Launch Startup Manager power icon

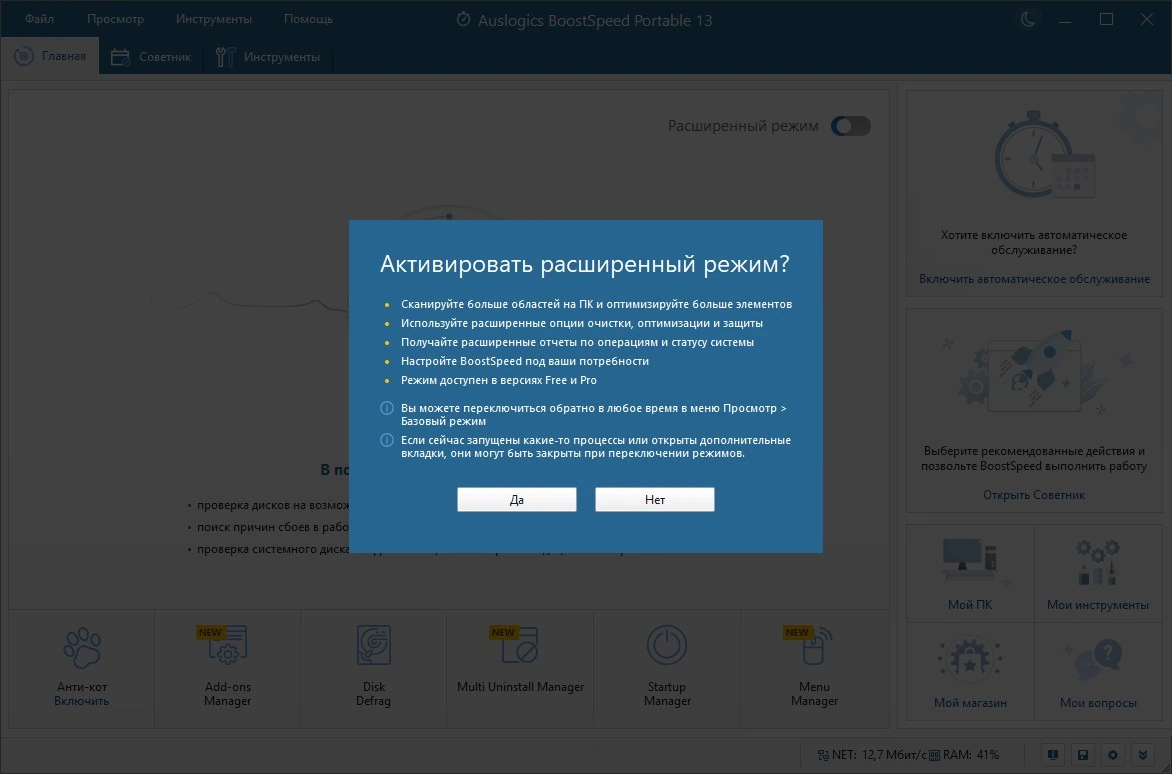[667, 645]
